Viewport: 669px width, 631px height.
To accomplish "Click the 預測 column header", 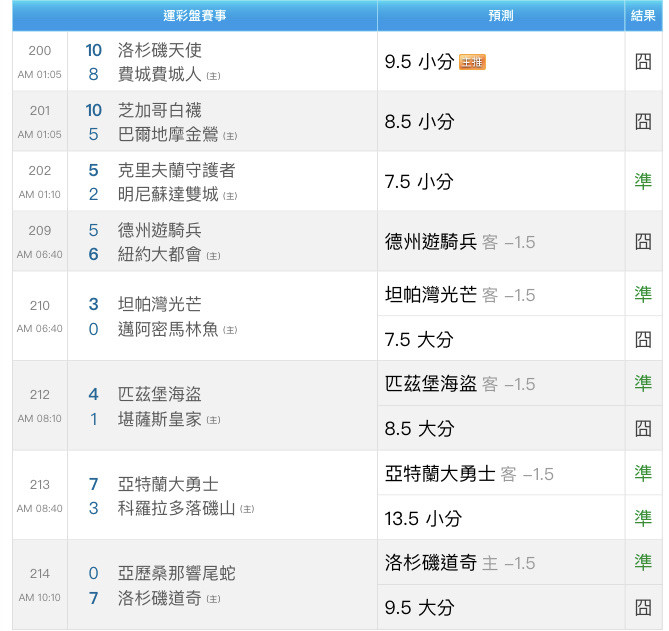I will pyautogui.click(x=501, y=16).
